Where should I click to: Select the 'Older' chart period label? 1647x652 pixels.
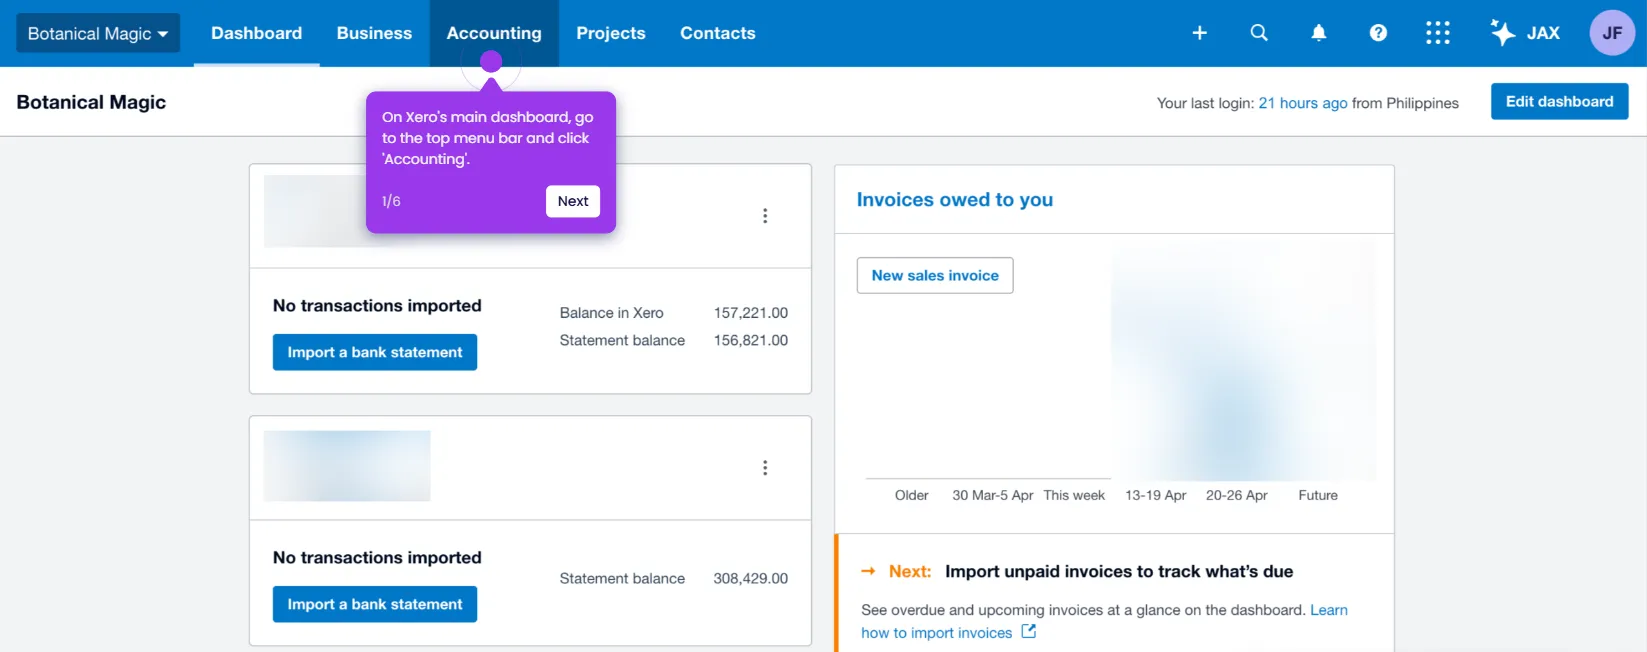pos(911,495)
